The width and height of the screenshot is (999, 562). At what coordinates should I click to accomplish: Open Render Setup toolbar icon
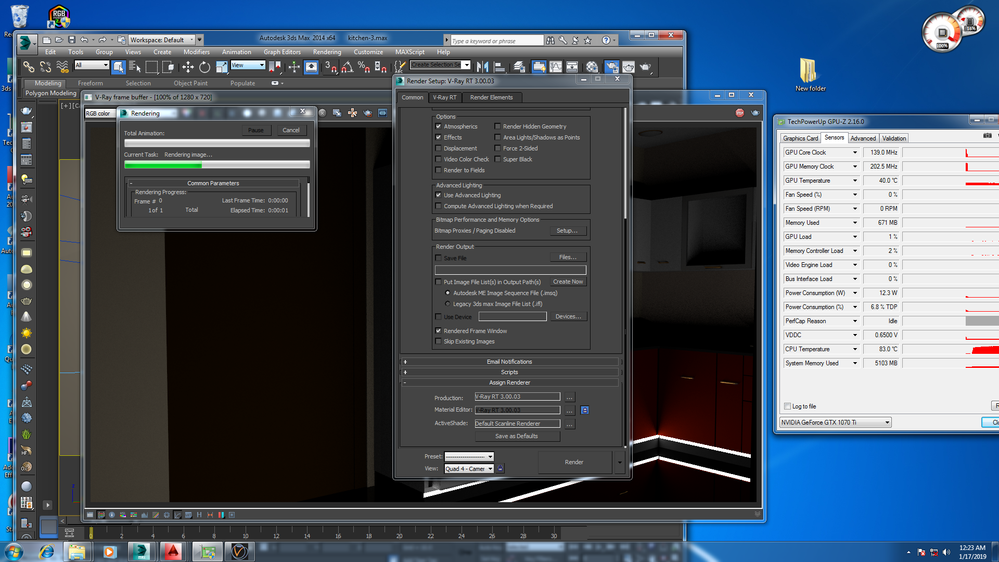pos(612,66)
